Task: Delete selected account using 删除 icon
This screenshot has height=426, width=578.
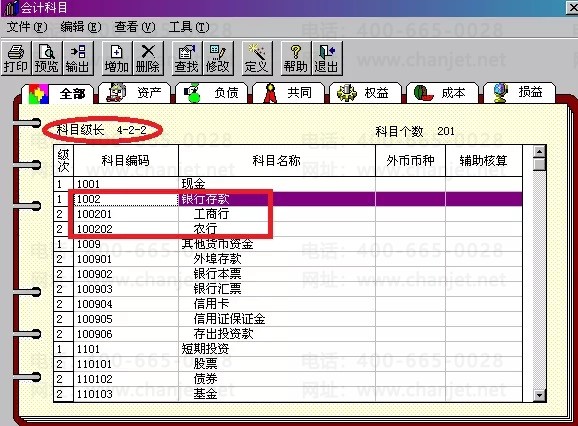Action: coord(148,58)
